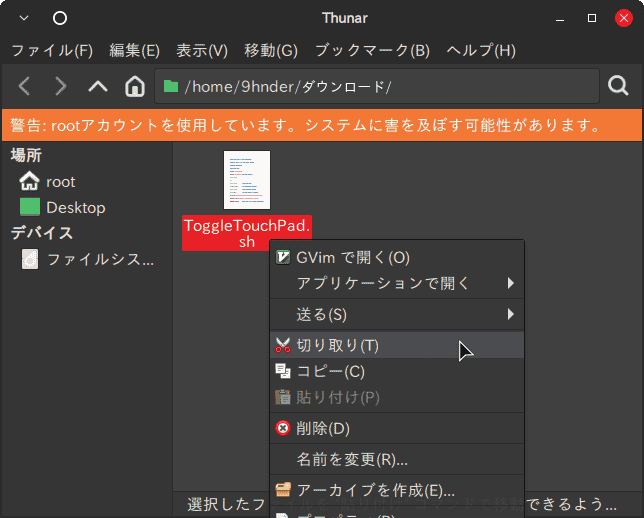
Task: Go back with the left arrow icon
Action: pos(25,86)
